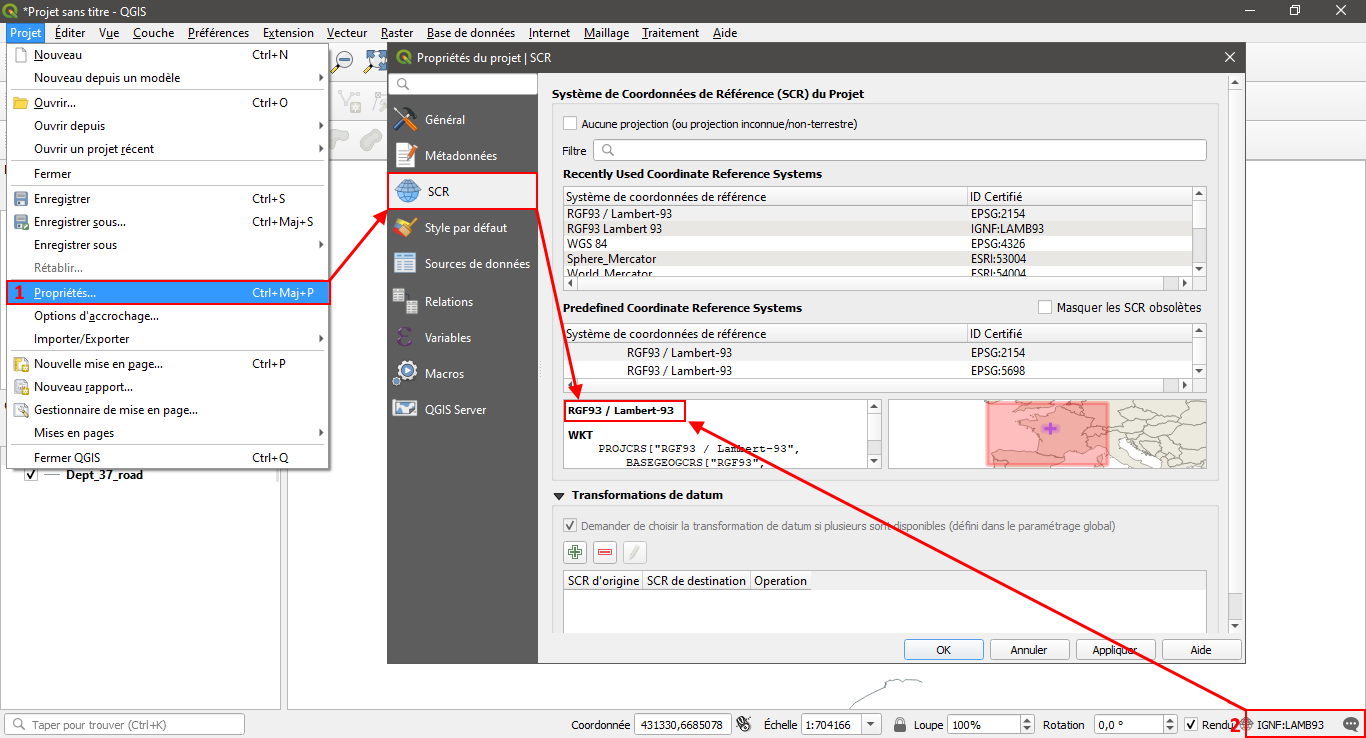Select the SCR section with globe icon

point(462,191)
